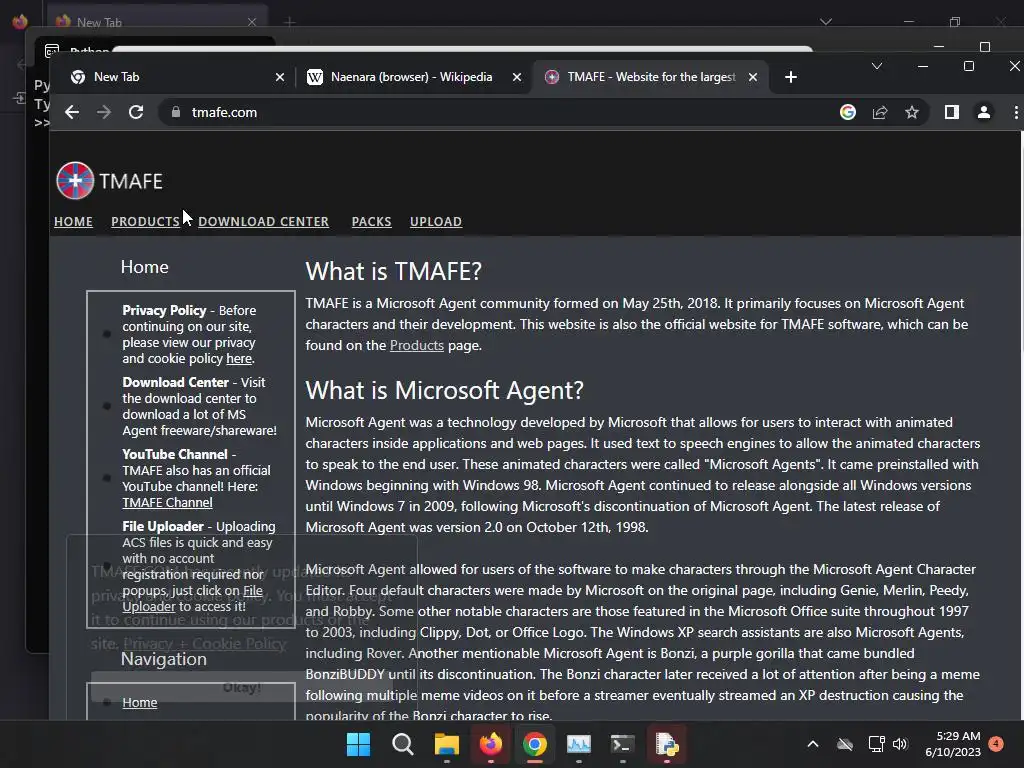Open the Chrome tab search dropdown
This screenshot has height=768, width=1024.
[876, 66]
